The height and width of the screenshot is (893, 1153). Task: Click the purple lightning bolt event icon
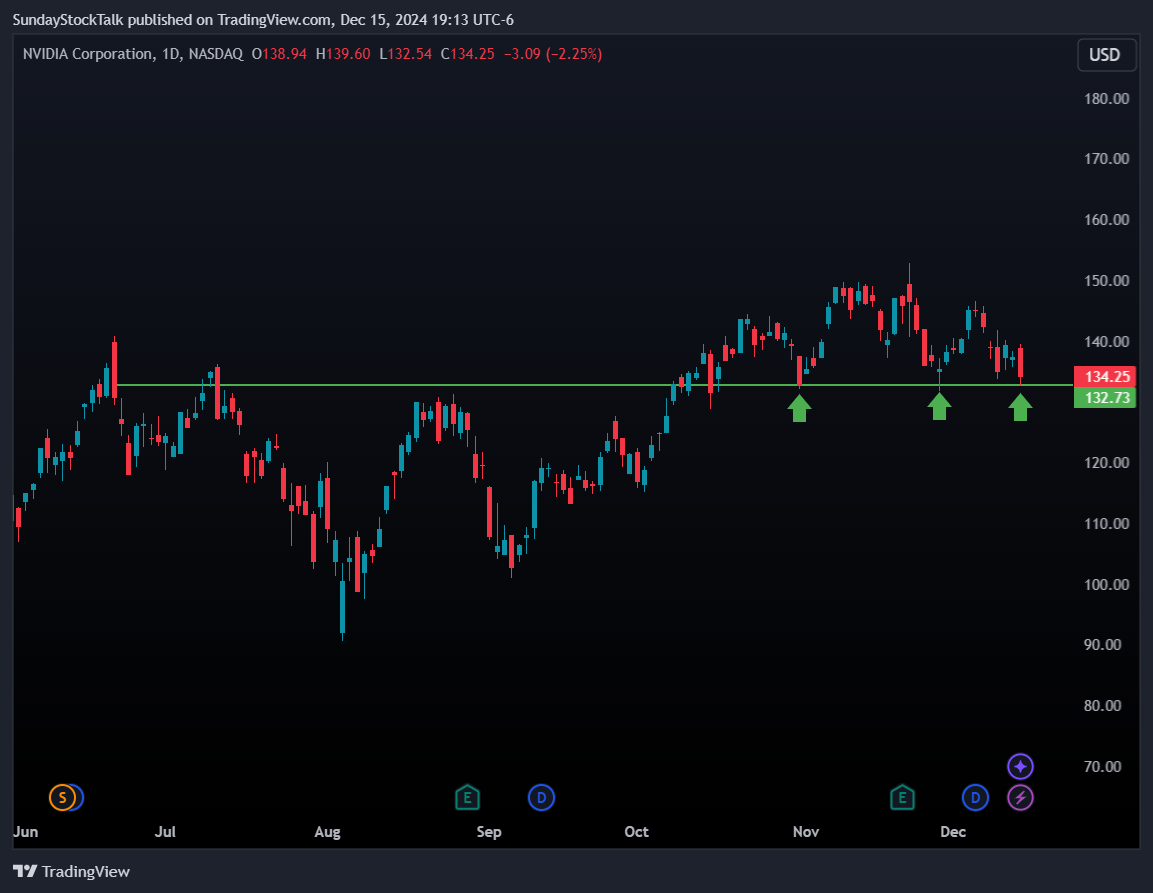click(1020, 797)
